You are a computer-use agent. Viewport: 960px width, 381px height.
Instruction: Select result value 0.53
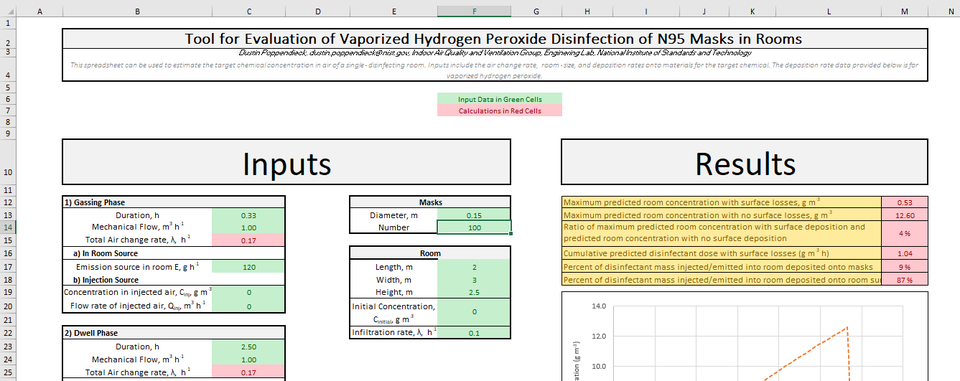click(904, 202)
